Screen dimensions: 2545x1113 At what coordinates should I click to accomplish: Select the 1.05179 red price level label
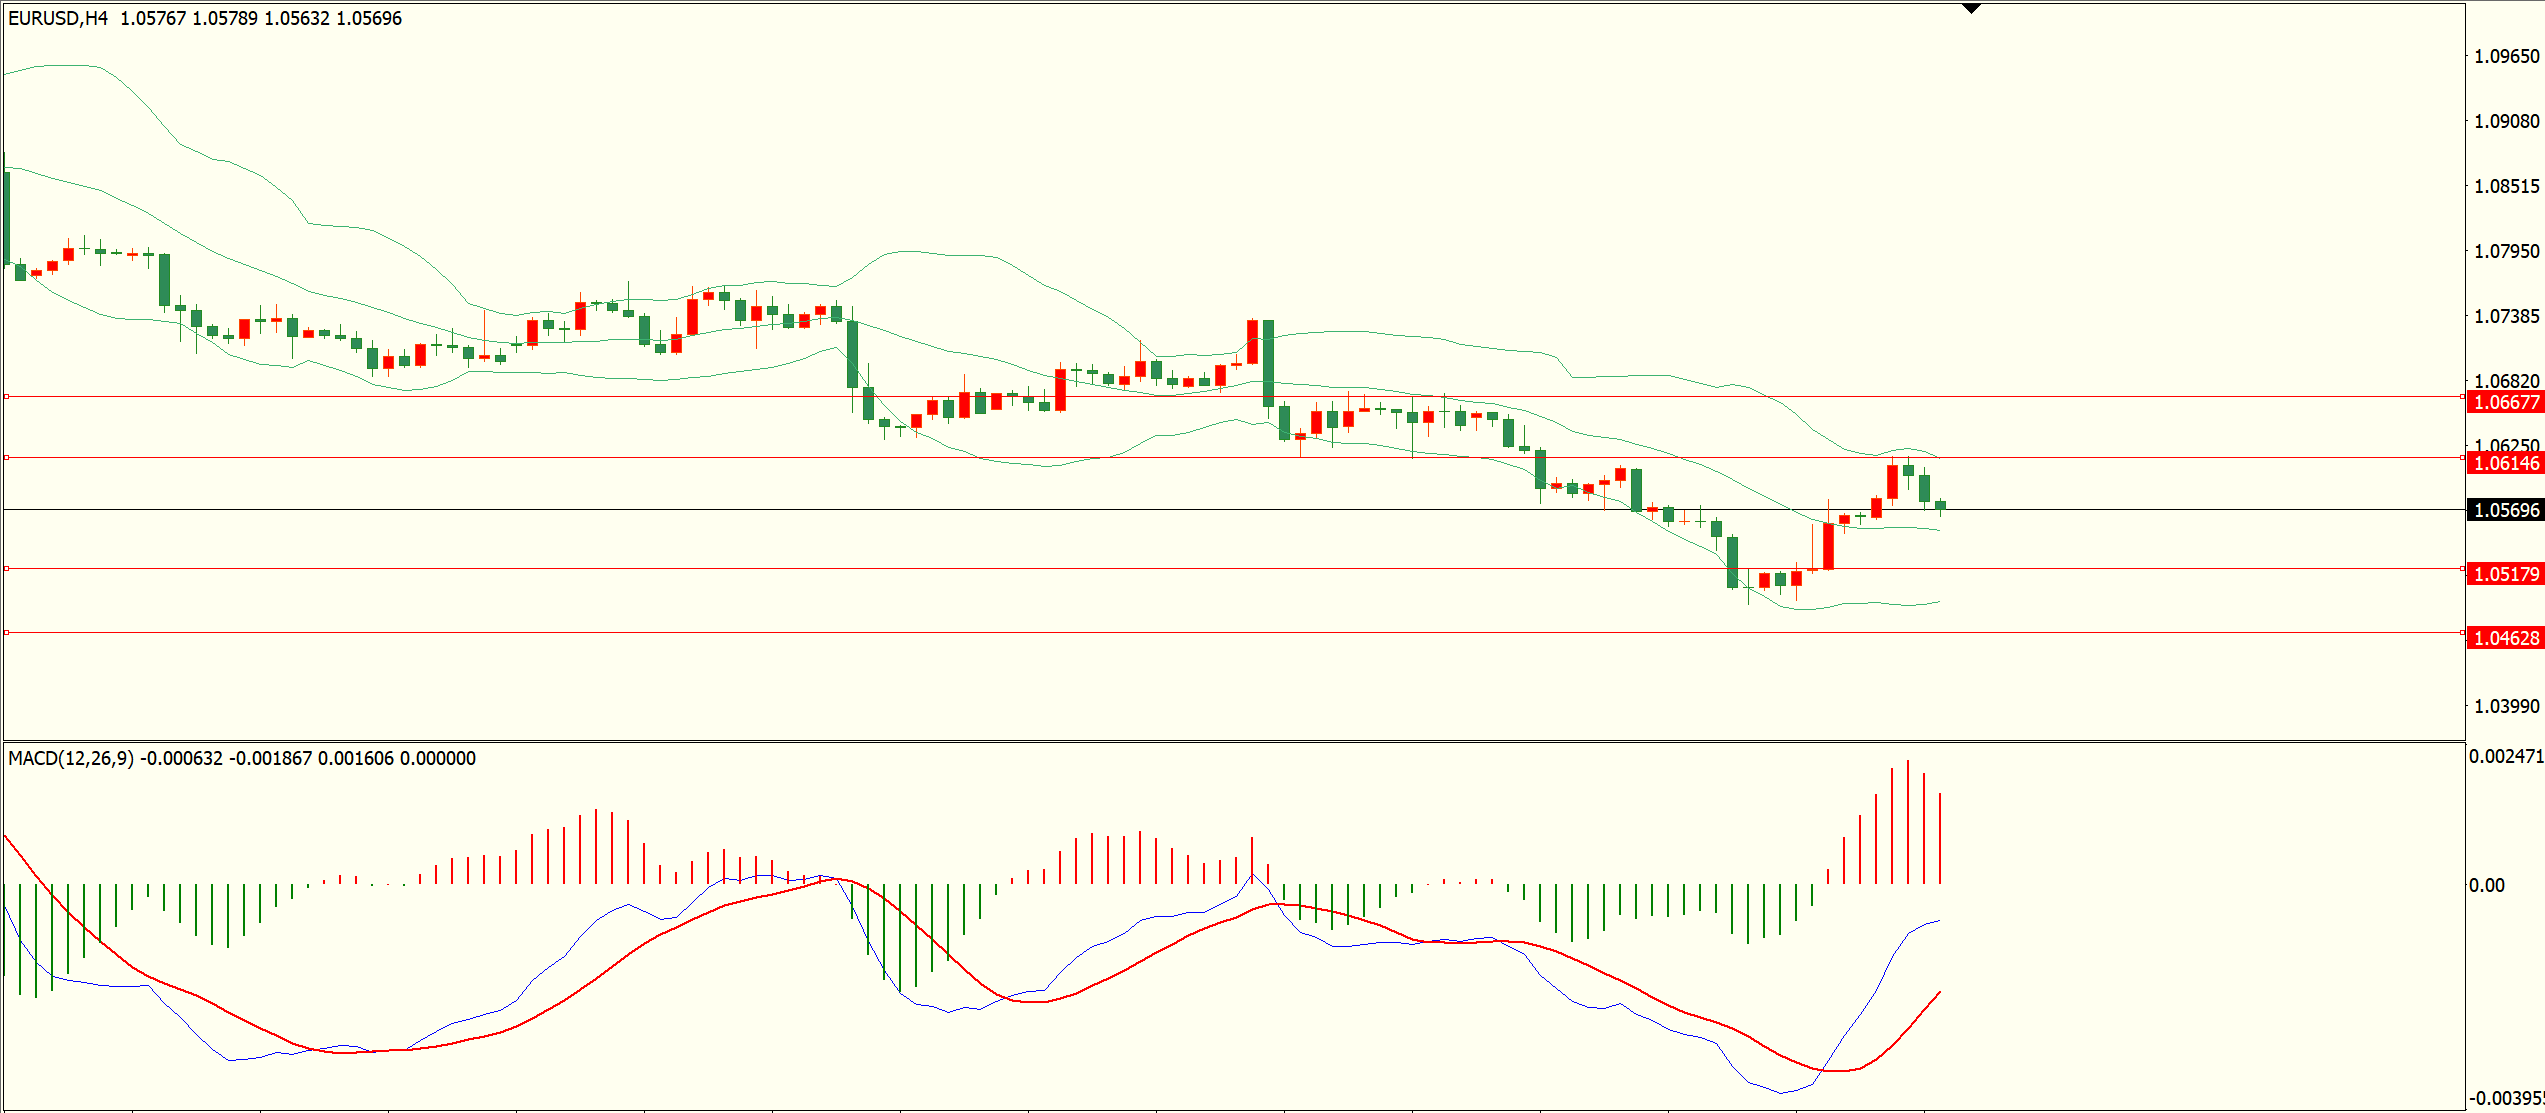(2505, 574)
